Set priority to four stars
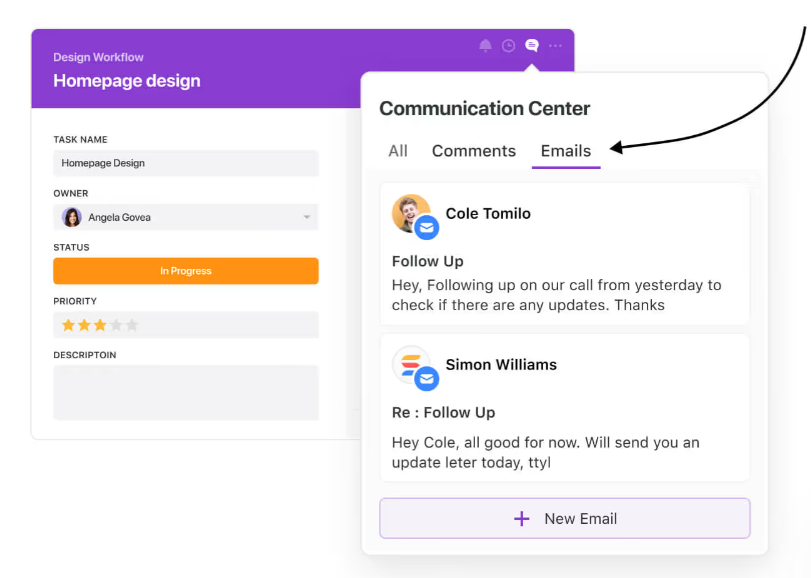This screenshot has width=811, height=578. (x=116, y=325)
